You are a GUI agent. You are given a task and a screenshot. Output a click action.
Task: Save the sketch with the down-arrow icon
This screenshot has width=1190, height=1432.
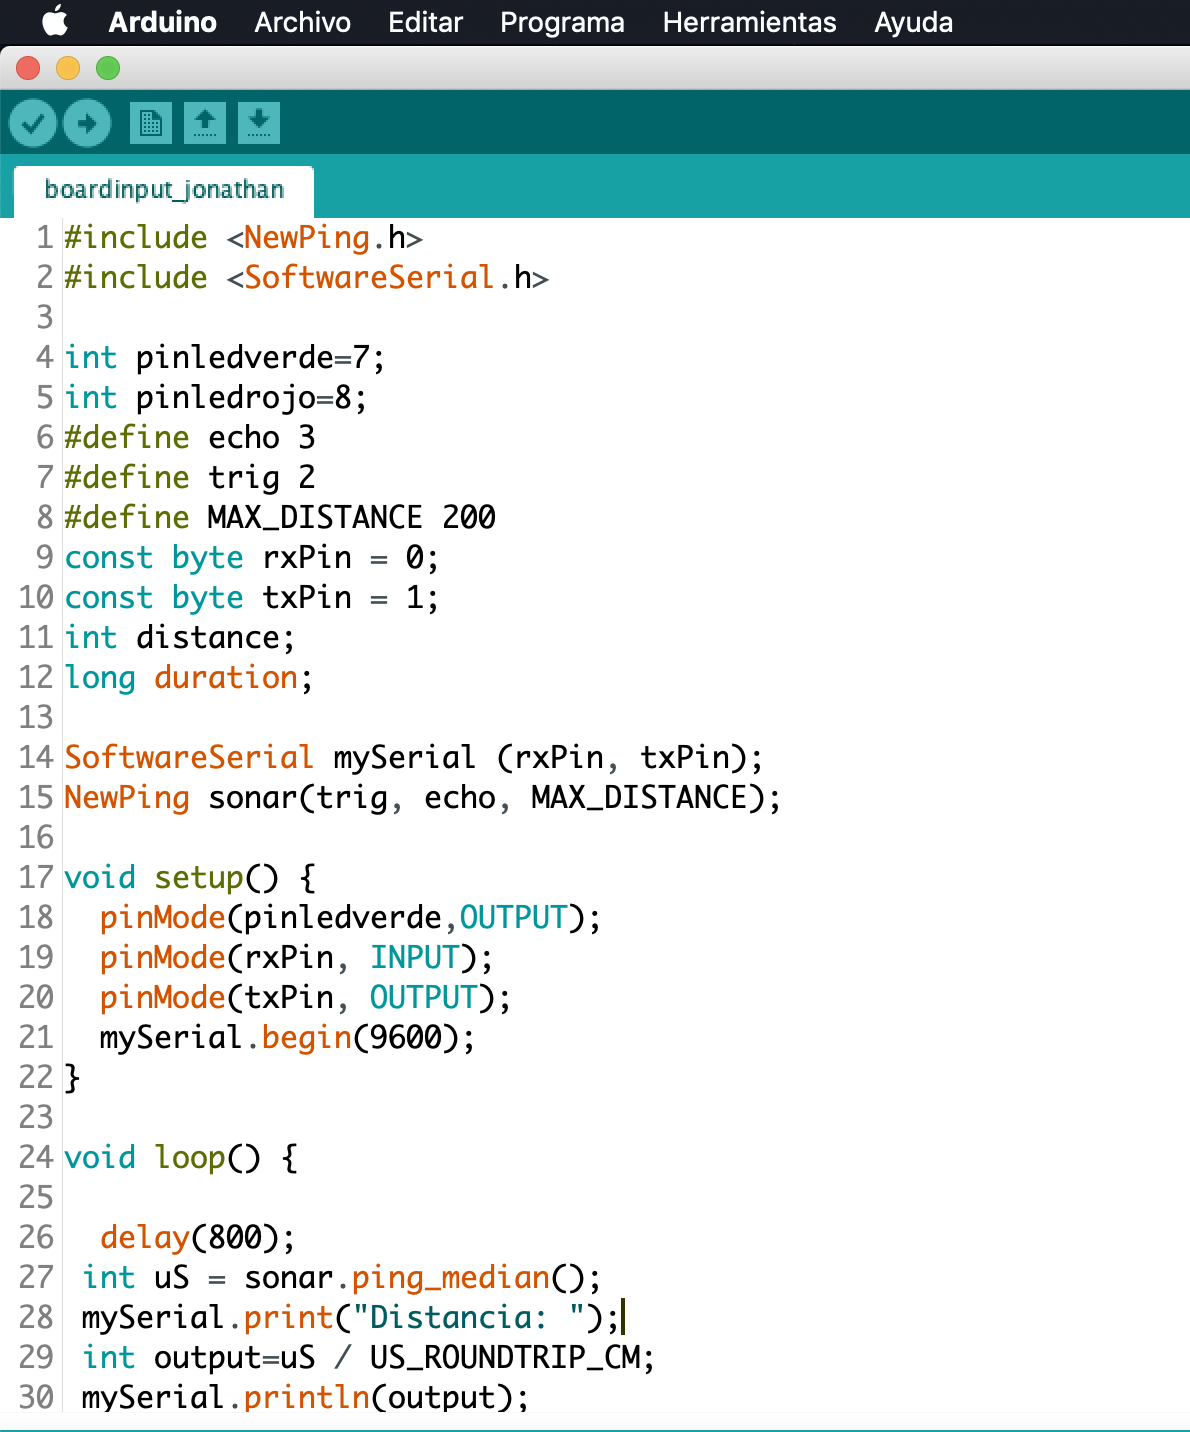[x=258, y=123]
